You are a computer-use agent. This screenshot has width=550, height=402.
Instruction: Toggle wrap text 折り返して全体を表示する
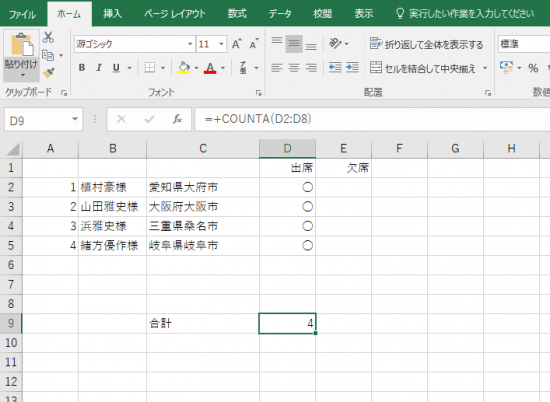tap(427, 44)
